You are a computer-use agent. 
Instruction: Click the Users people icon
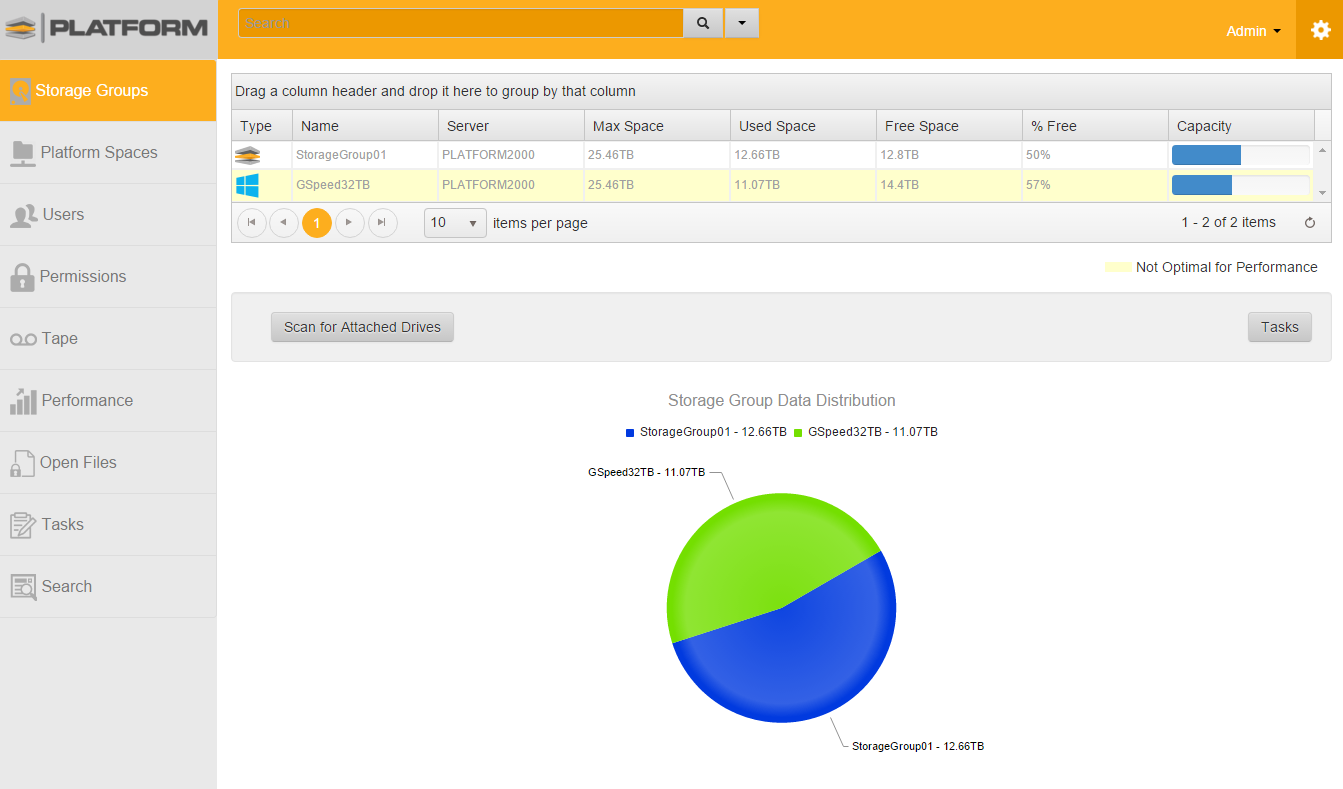(x=24, y=215)
